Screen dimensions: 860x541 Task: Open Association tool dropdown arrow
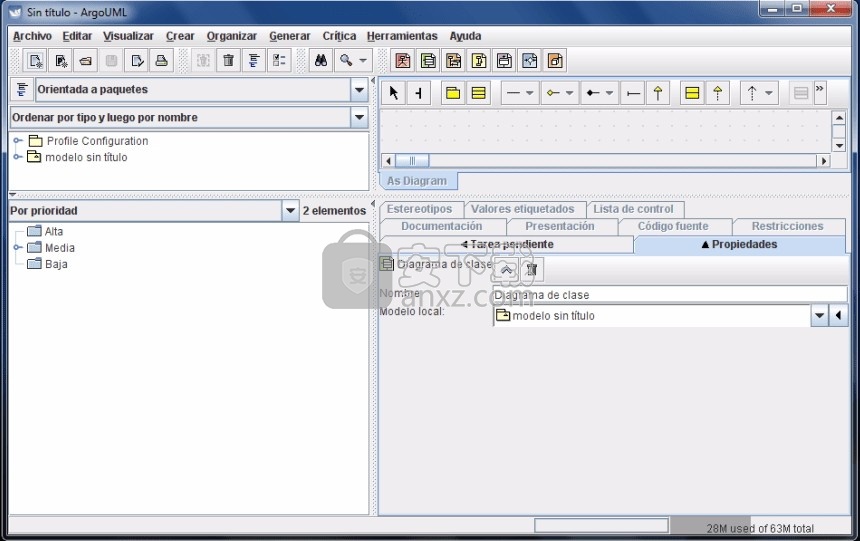point(529,93)
